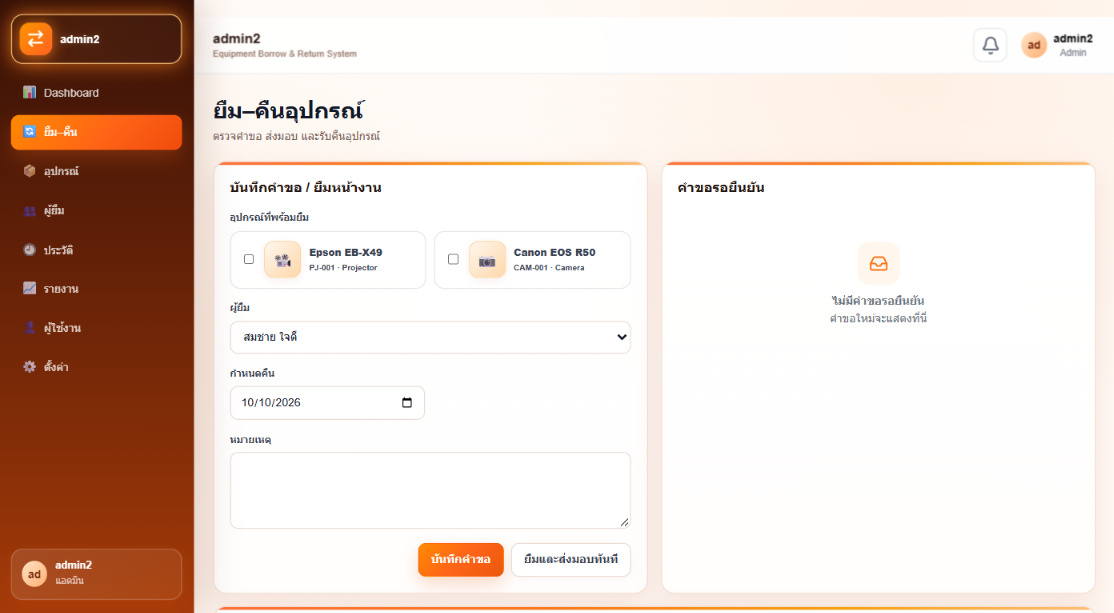The image size is (1114, 613).
Task: Click the ประวัติ clock icon in sidebar
Action: (29, 249)
